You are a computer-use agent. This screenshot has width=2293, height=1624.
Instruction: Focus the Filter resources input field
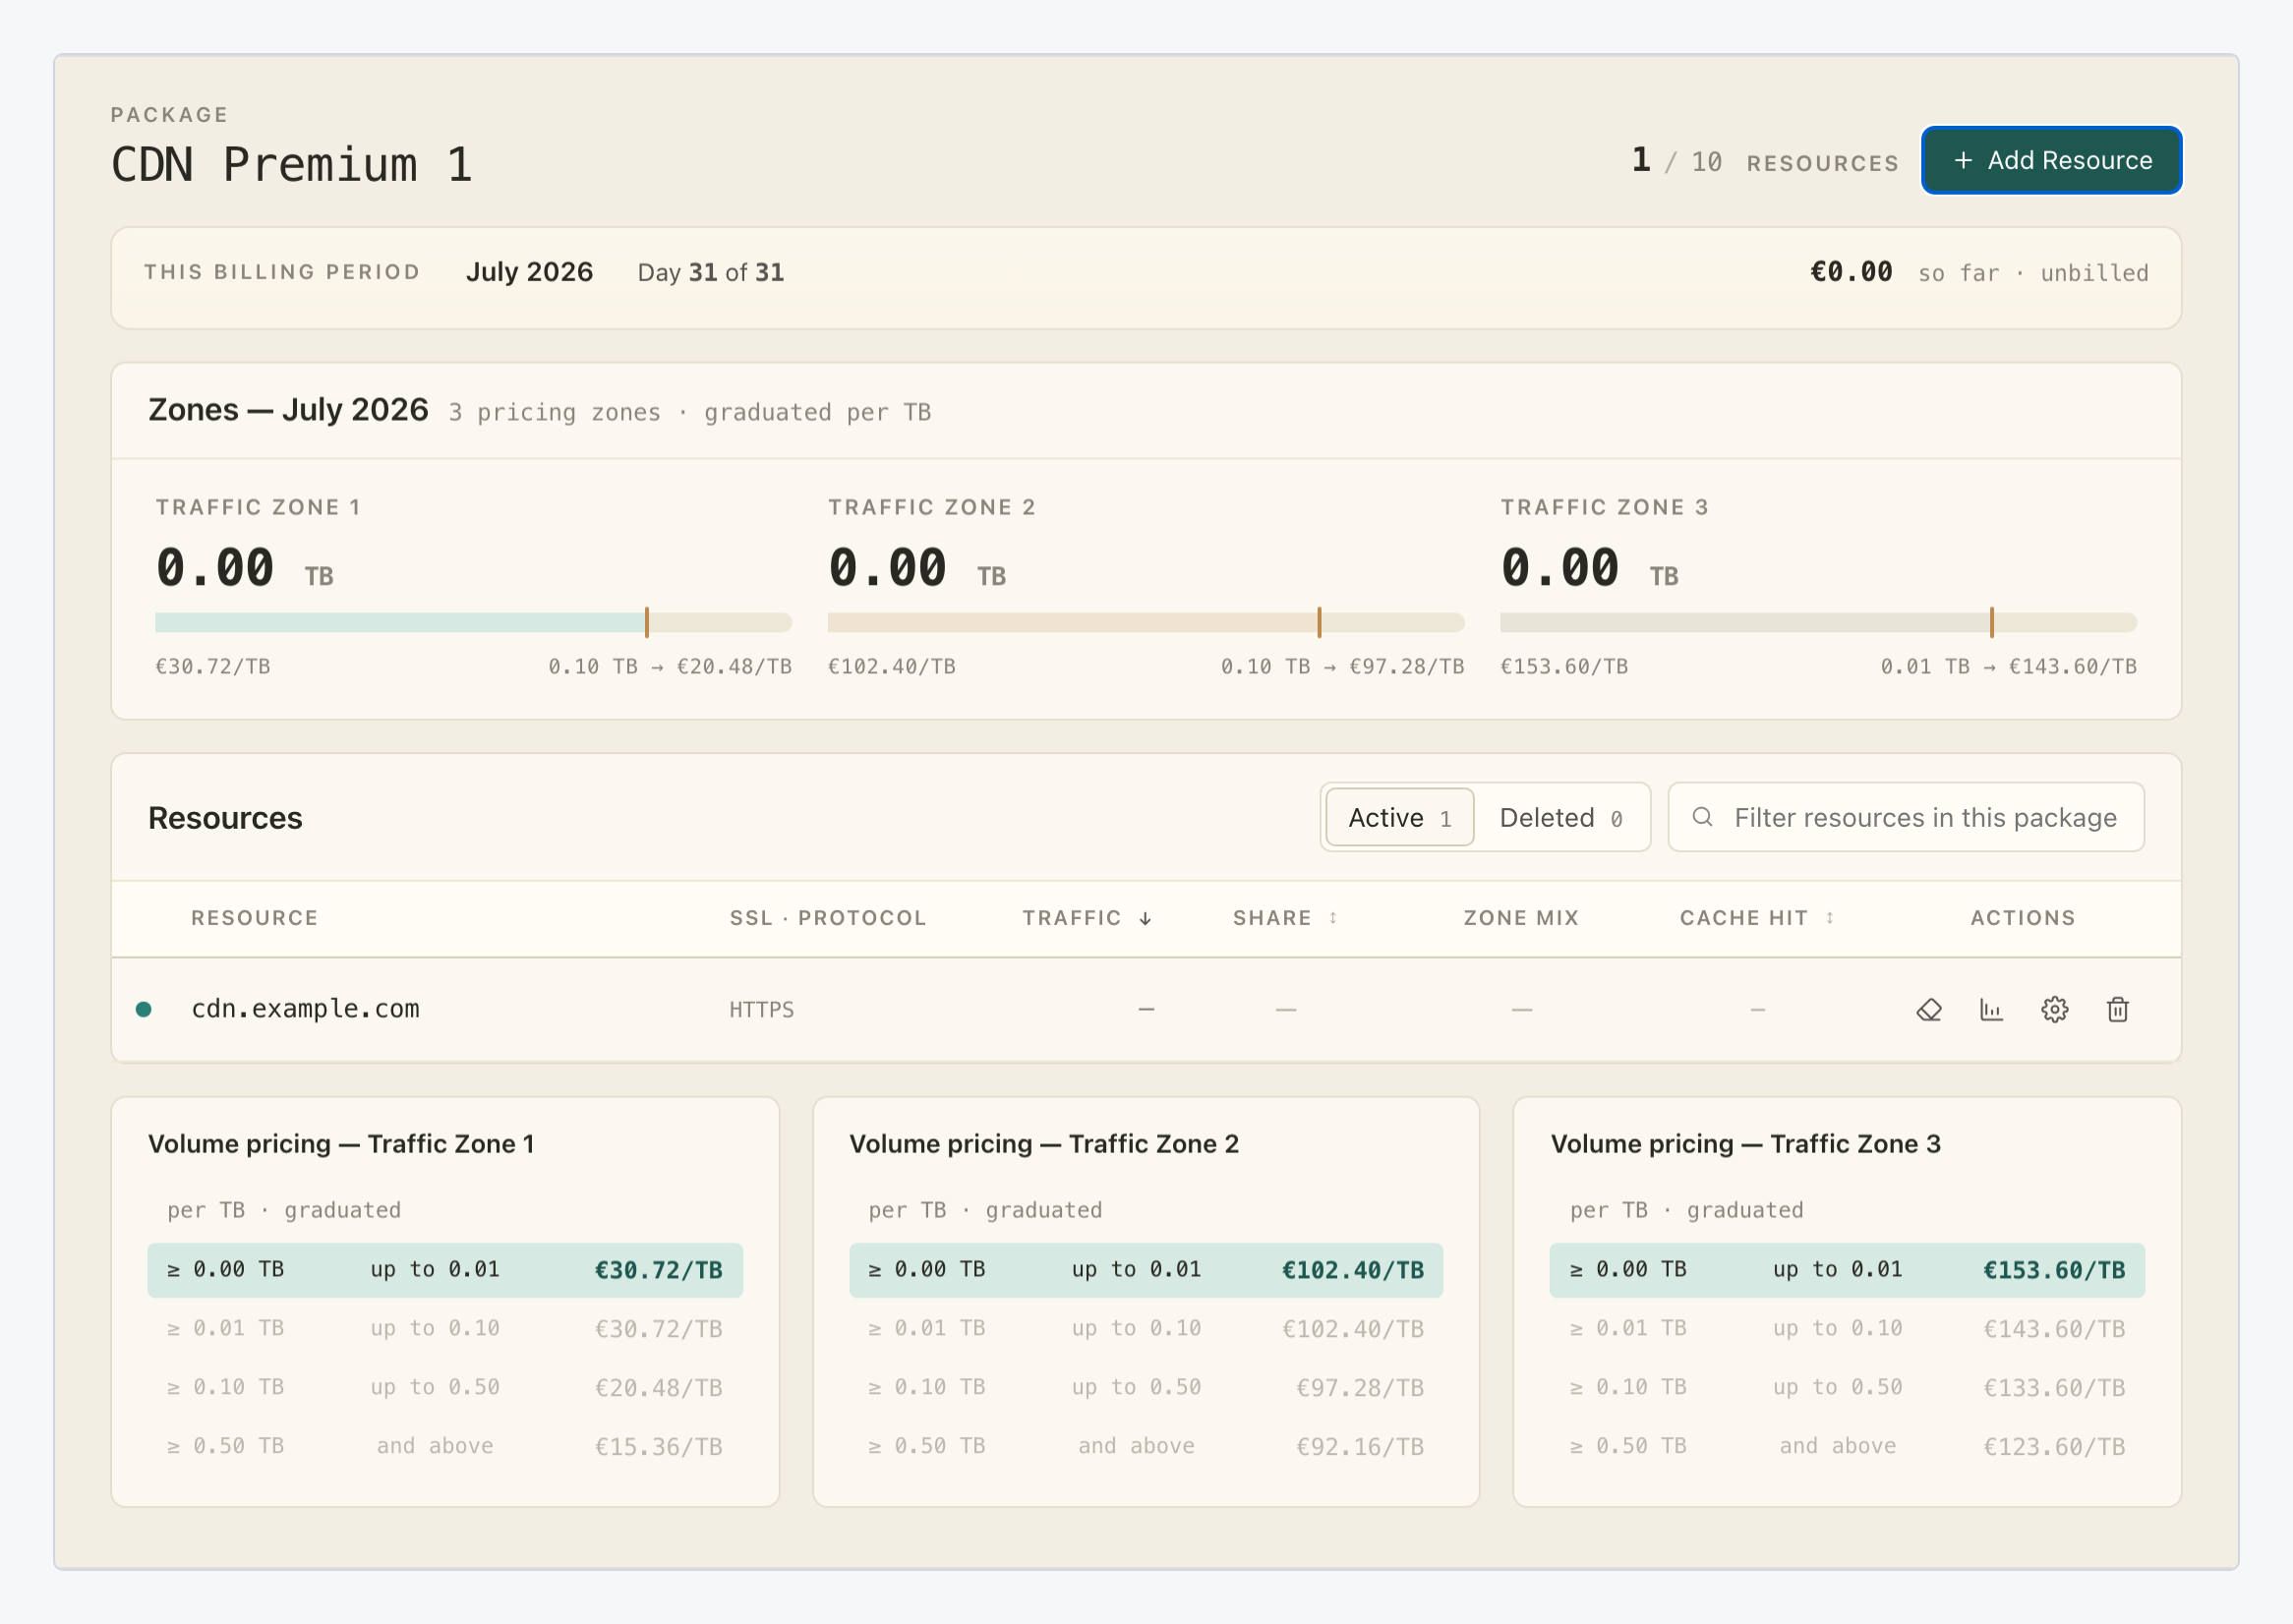(x=1906, y=817)
